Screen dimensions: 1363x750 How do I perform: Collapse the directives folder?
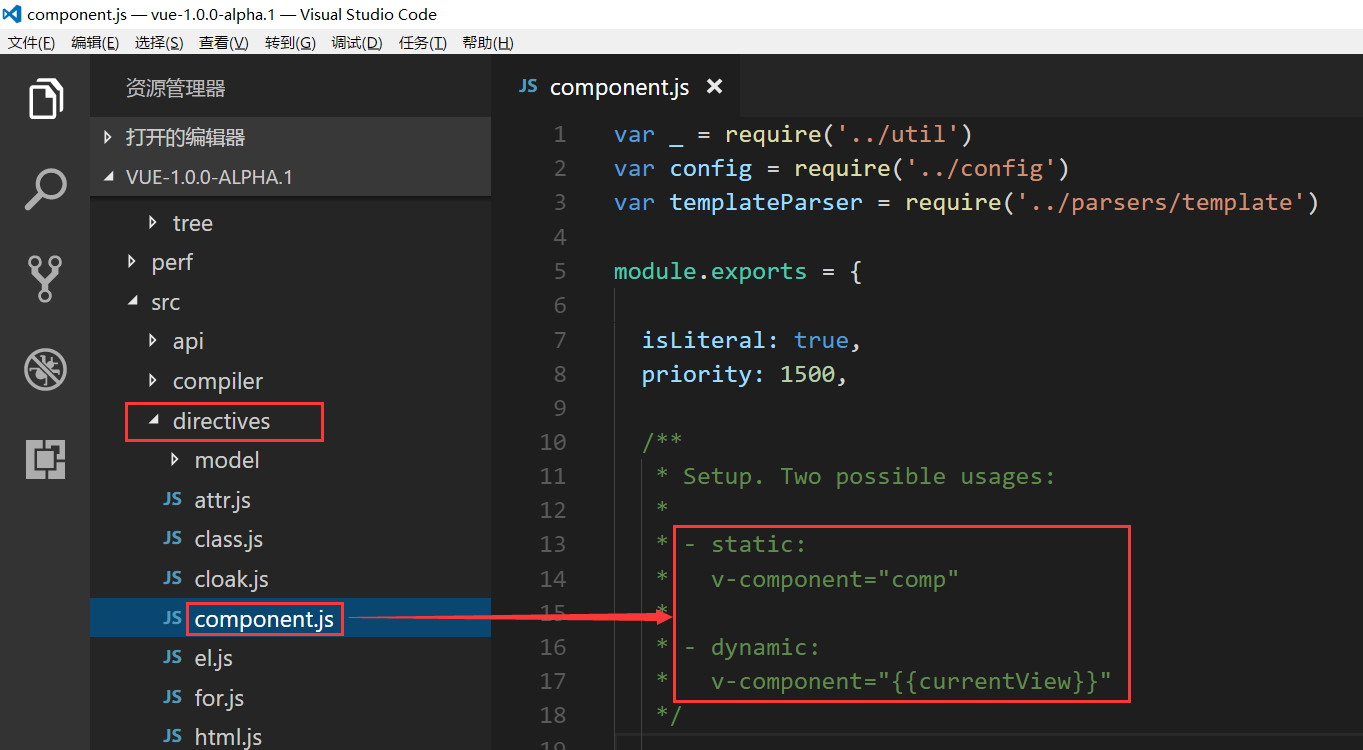pyautogui.click(x=153, y=421)
